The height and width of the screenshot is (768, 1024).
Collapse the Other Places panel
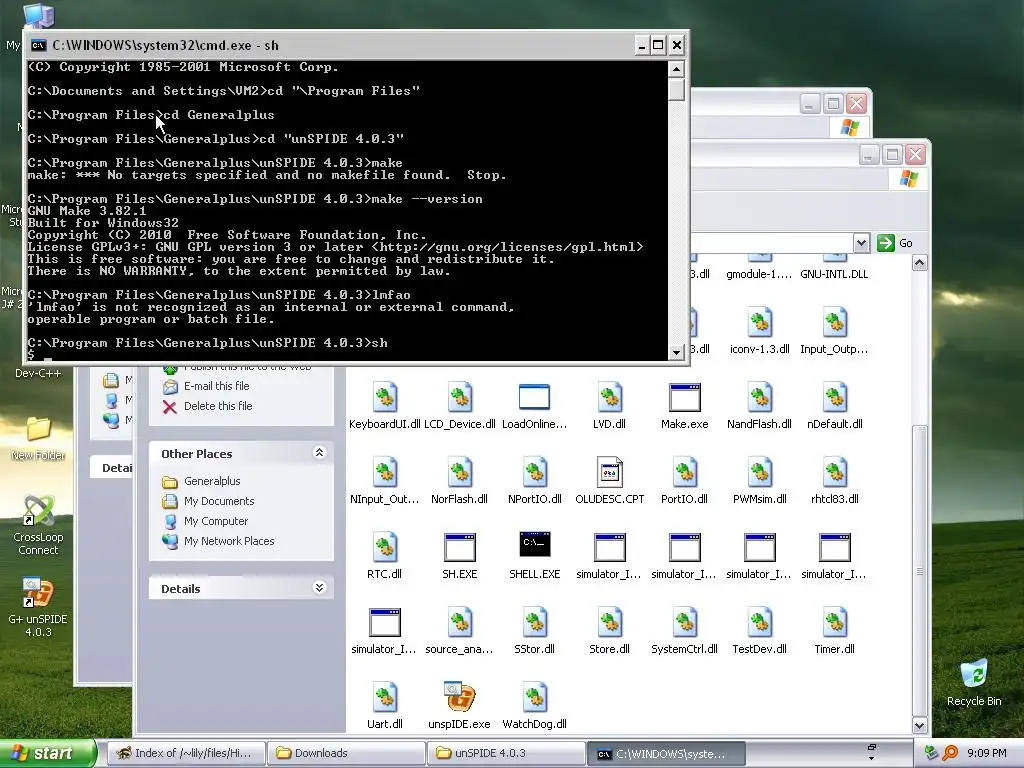[319, 453]
